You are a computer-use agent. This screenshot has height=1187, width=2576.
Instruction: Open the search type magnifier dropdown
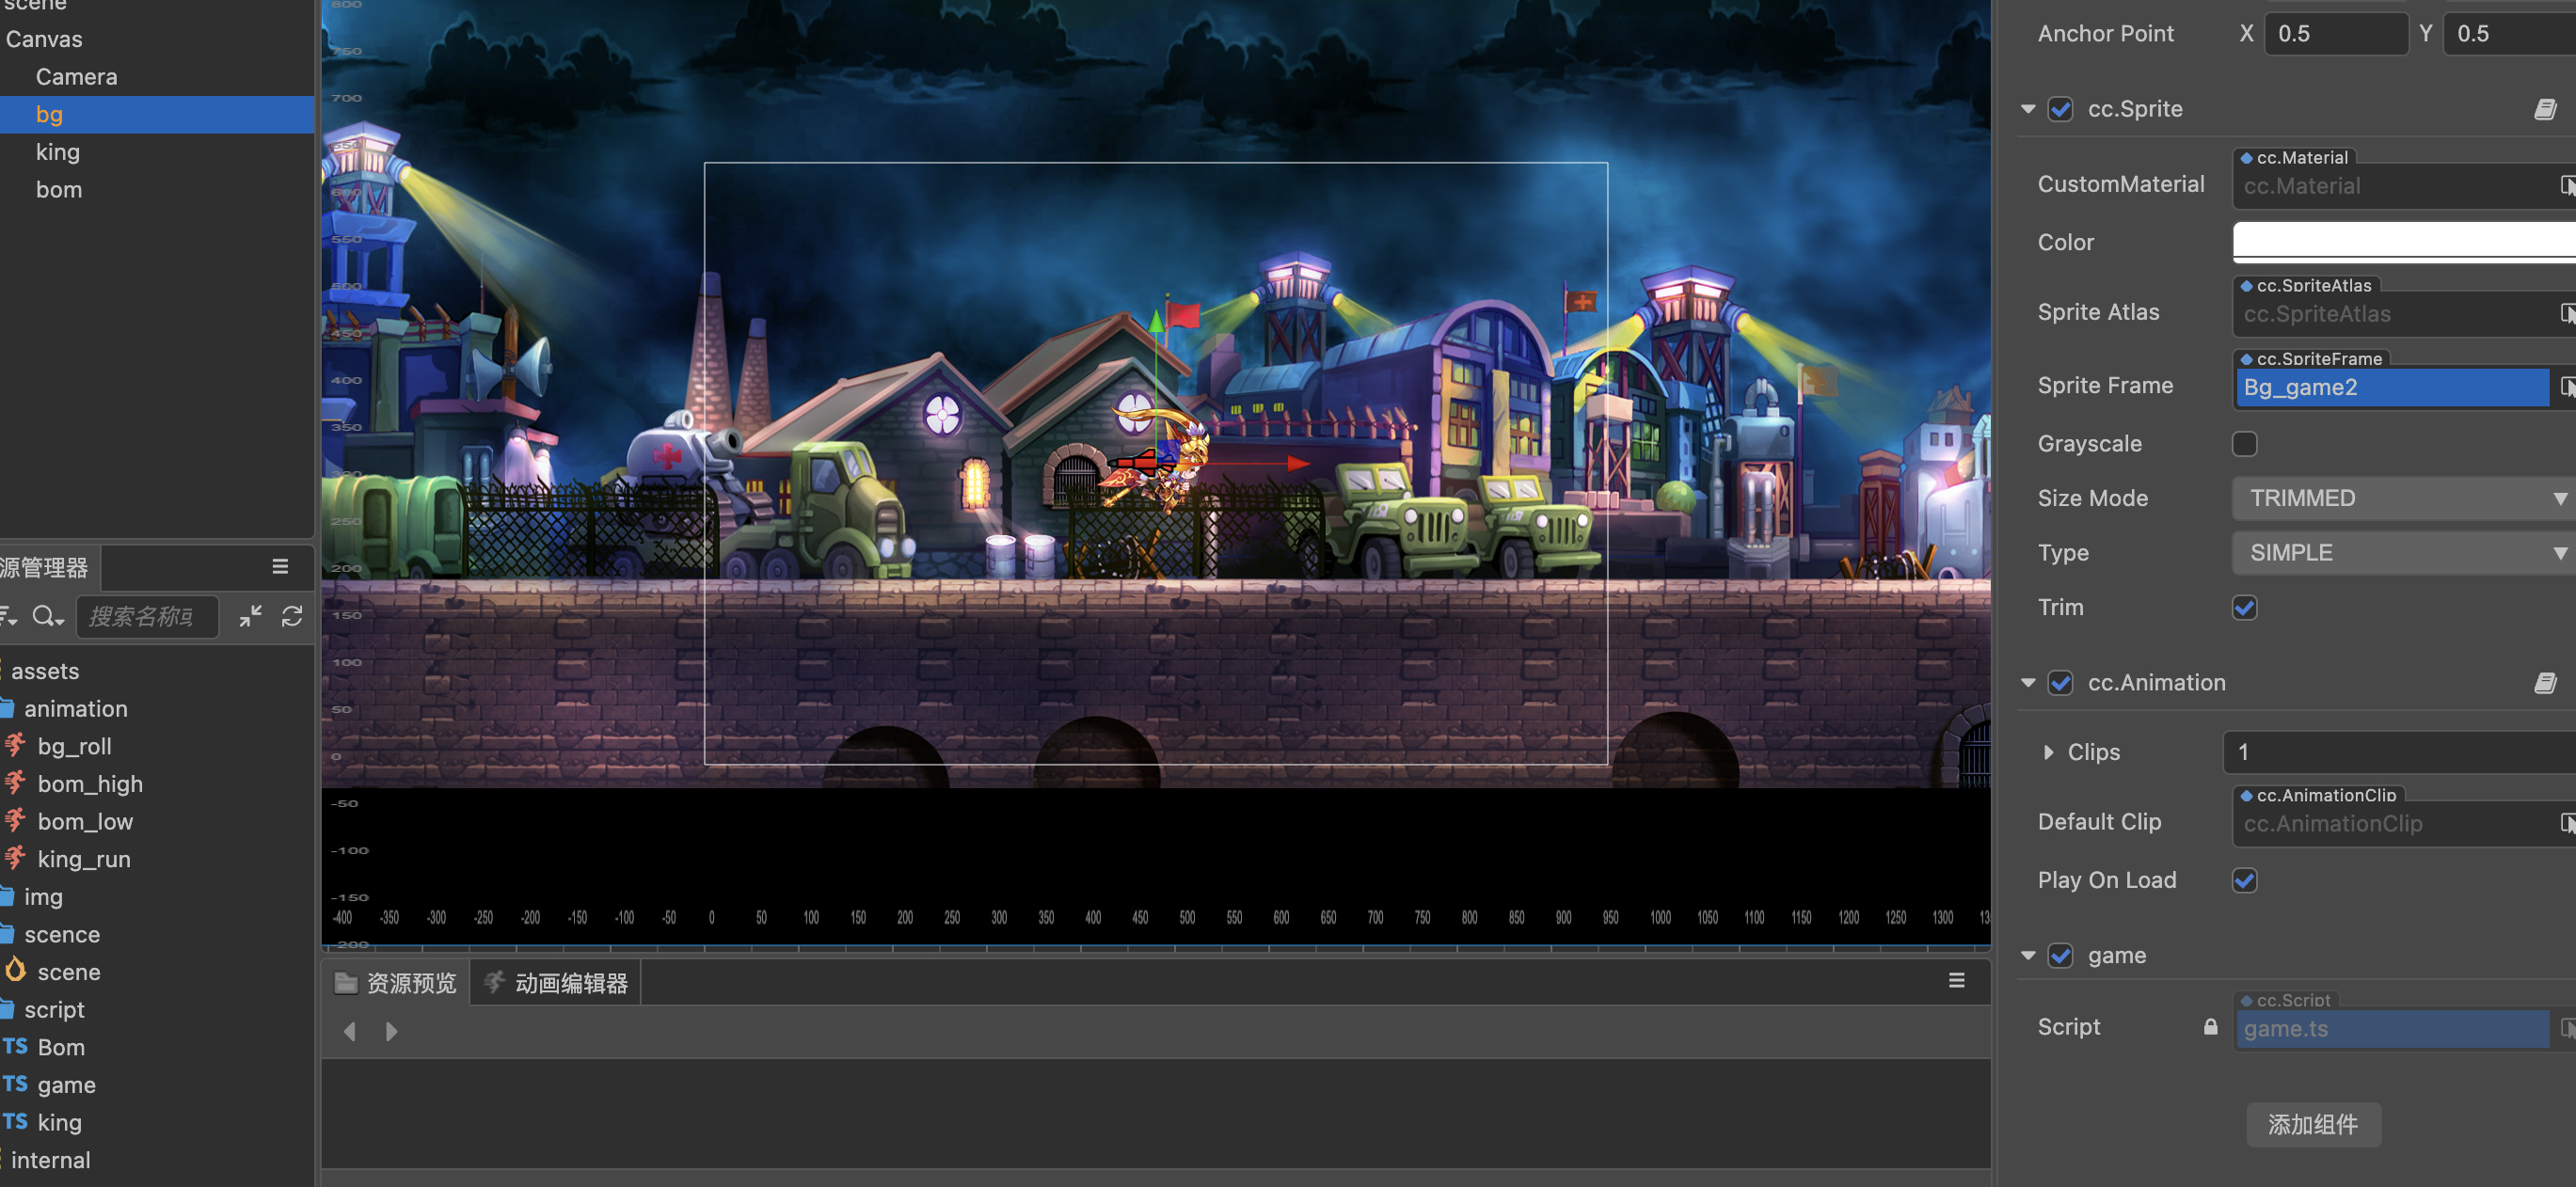pos(46,616)
